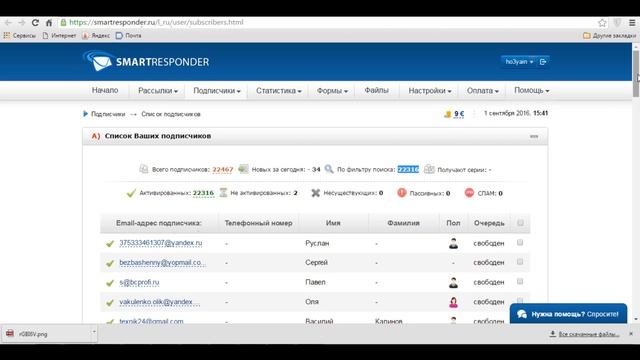Image resolution: width=640 pixels, height=360 pixels.
Task: Click the highlighted filter count 22316
Action: [408, 169]
